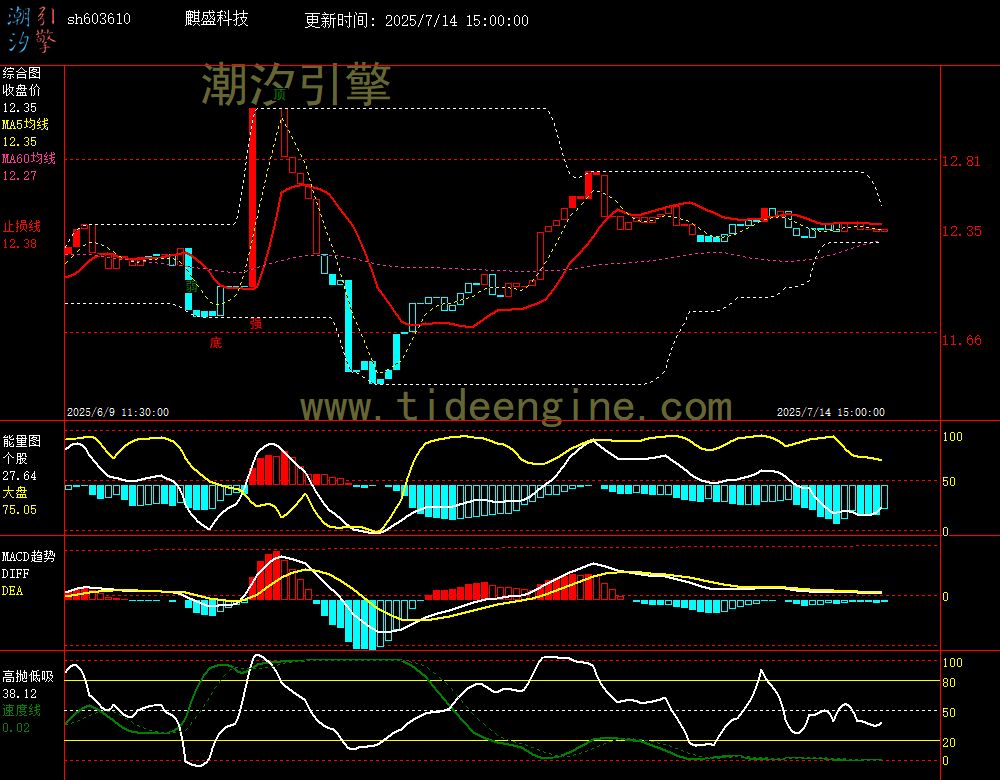Screen dimensions: 1000x780
Task: Click the green 弱 marker on the chart
Action: [x=192, y=286]
